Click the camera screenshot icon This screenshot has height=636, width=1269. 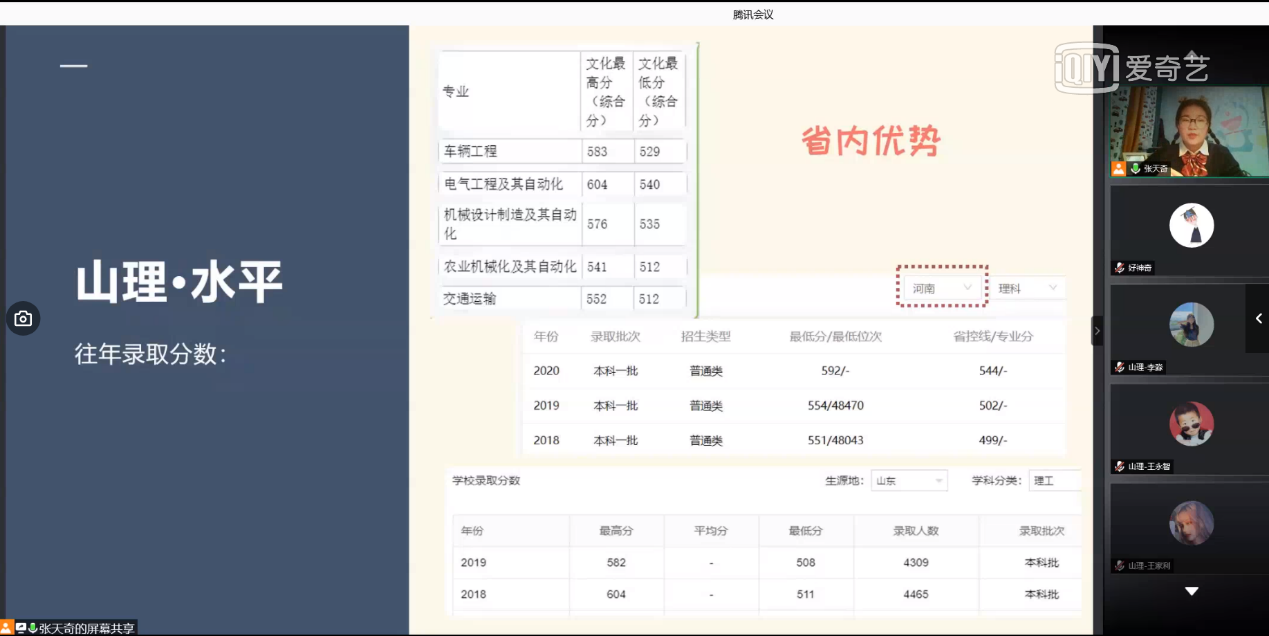click(23, 319)
